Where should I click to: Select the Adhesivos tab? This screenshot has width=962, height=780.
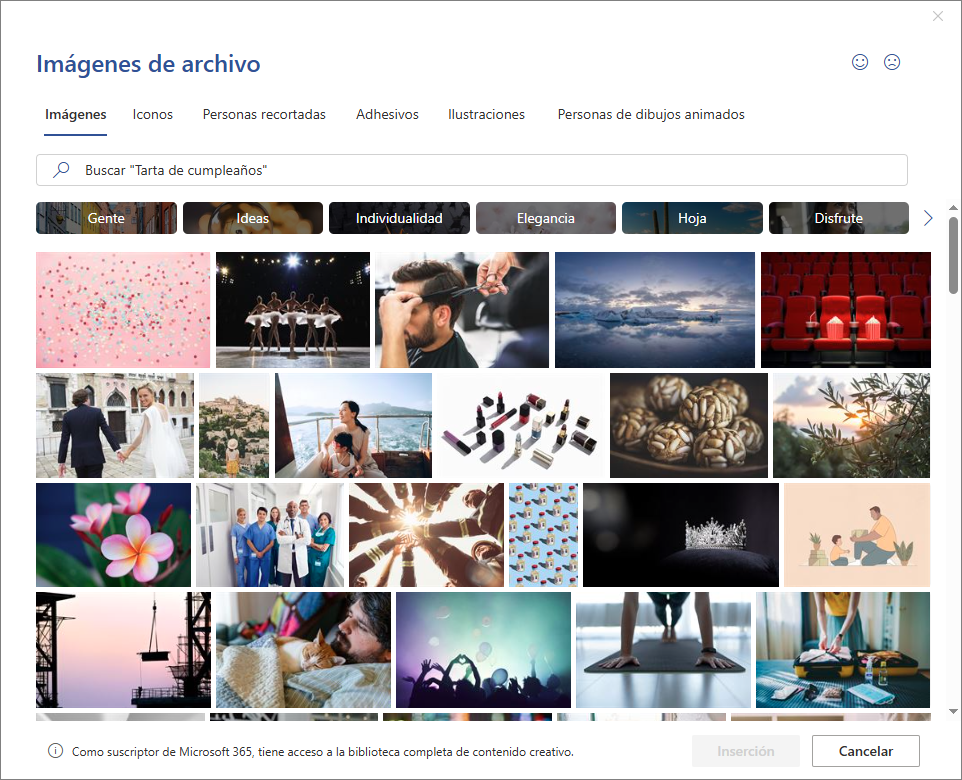(x=387, y=115)
